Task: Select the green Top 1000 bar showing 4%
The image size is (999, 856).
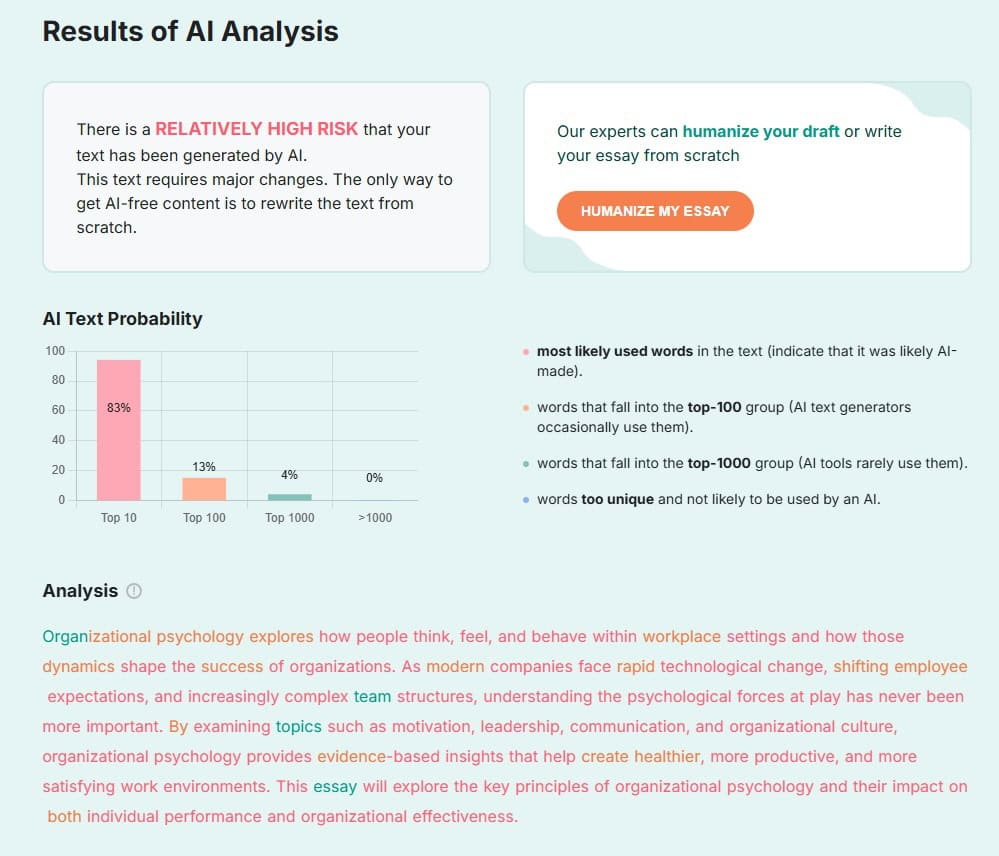Action: (288, 495)
